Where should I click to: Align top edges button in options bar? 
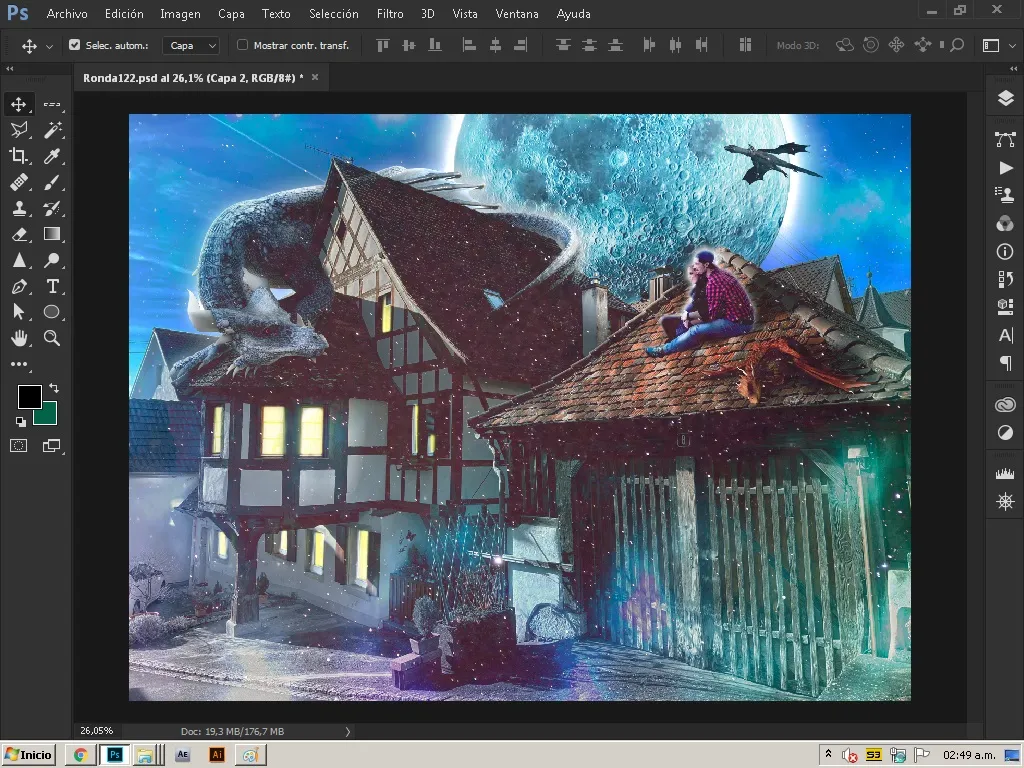pos(383,45)
